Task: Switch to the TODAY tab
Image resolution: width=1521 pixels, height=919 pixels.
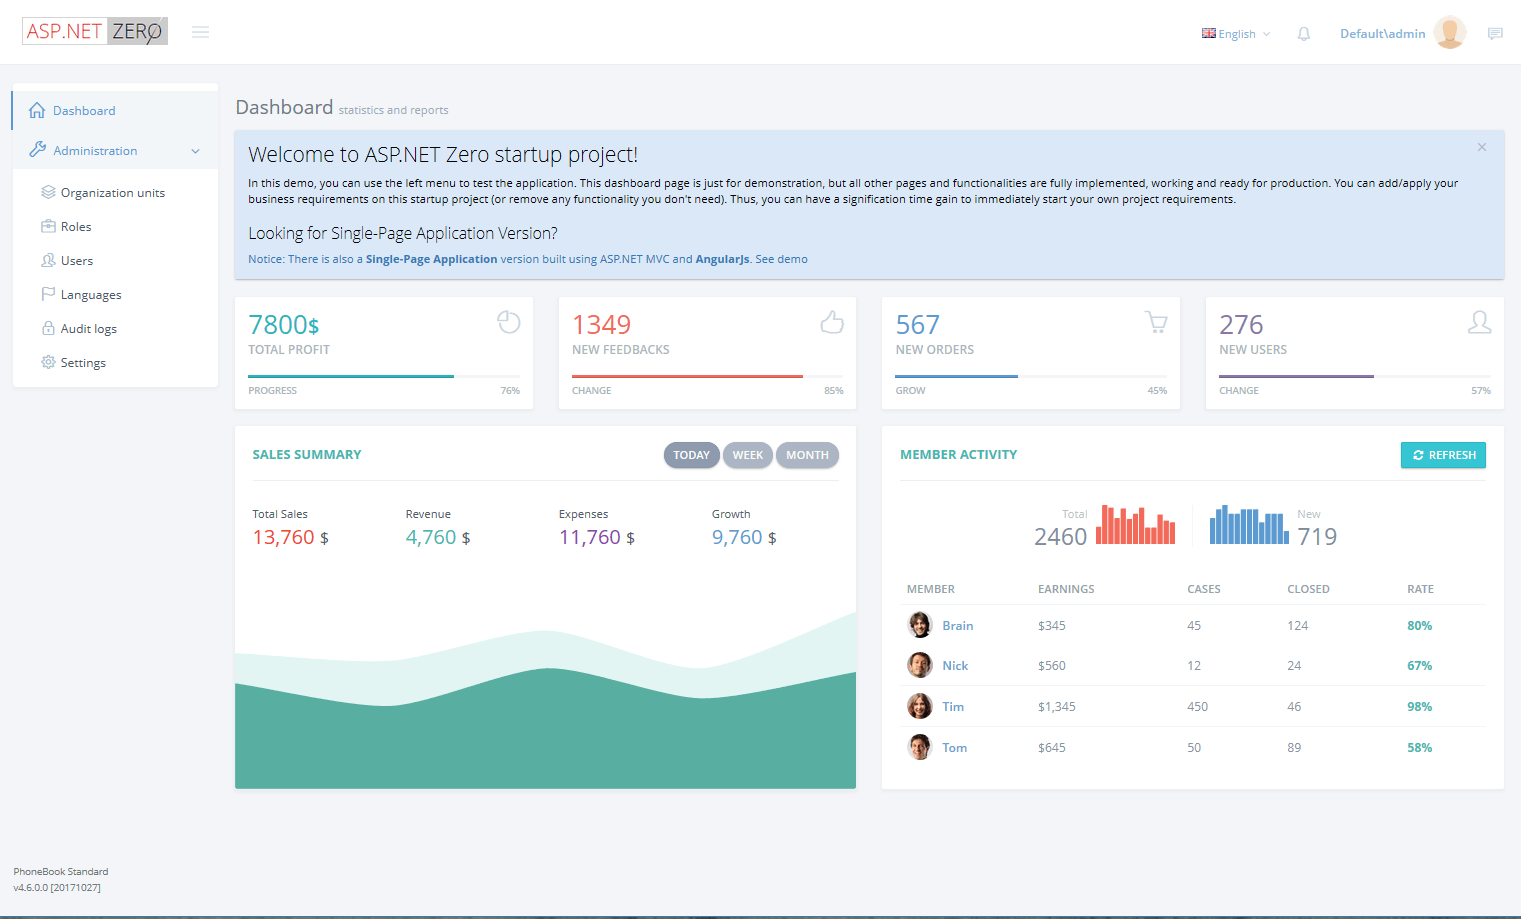Action: [x=691, y=455]
